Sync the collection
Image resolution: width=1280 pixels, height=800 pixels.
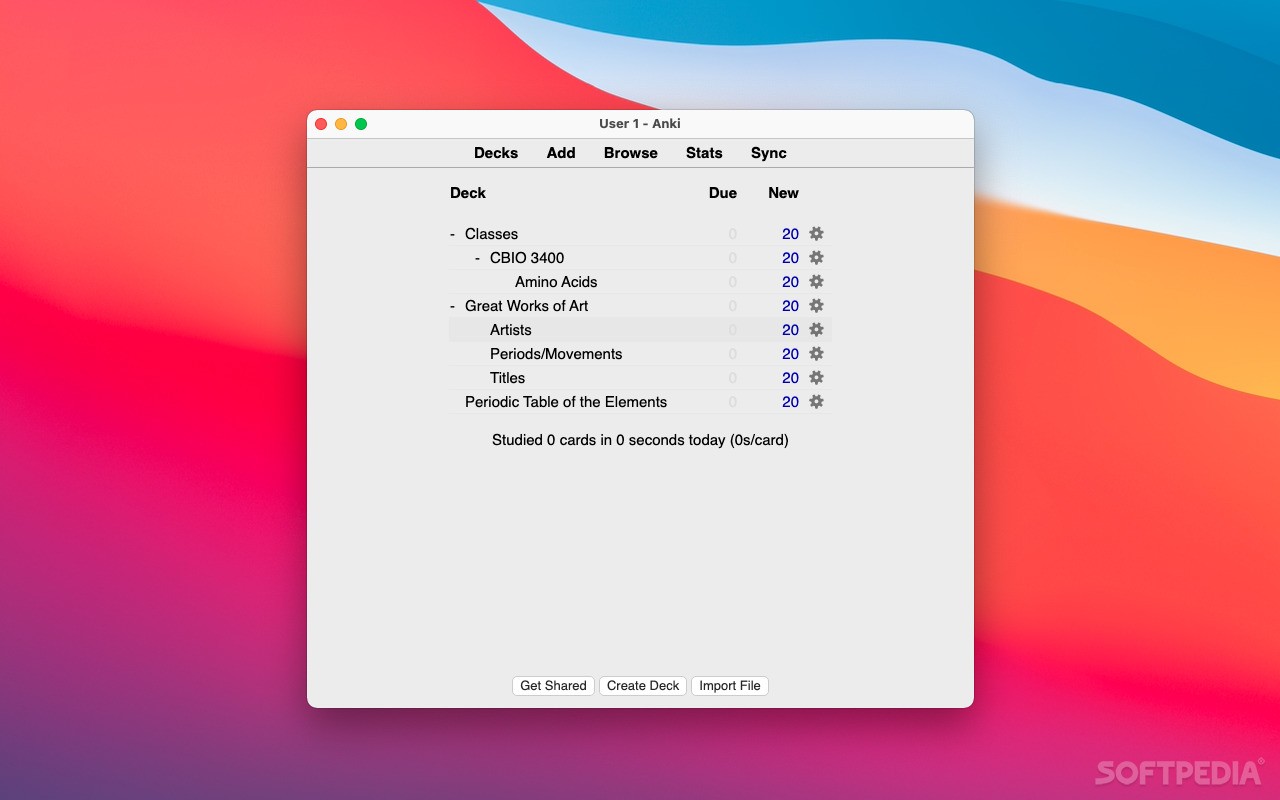pyautogui.click(x=769, y=153)
